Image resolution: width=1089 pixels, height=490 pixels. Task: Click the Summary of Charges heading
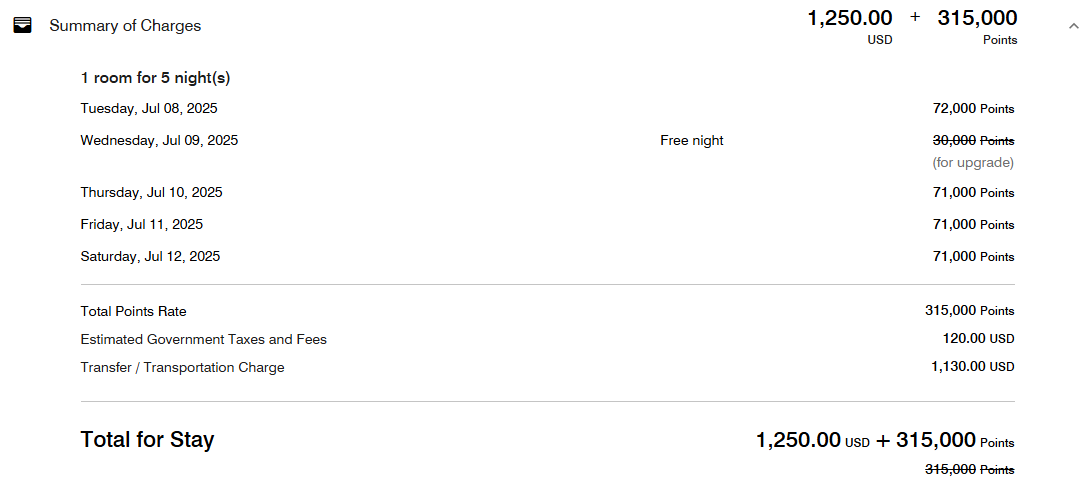click(x=125, y=26)
